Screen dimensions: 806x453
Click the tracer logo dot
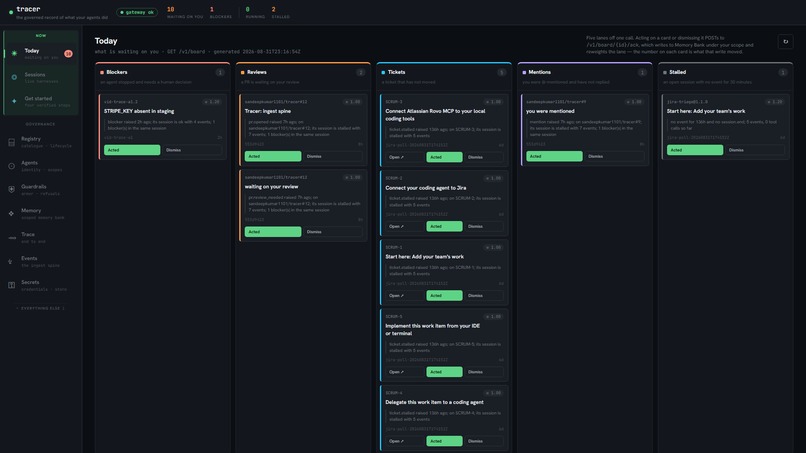coord(11,12)
